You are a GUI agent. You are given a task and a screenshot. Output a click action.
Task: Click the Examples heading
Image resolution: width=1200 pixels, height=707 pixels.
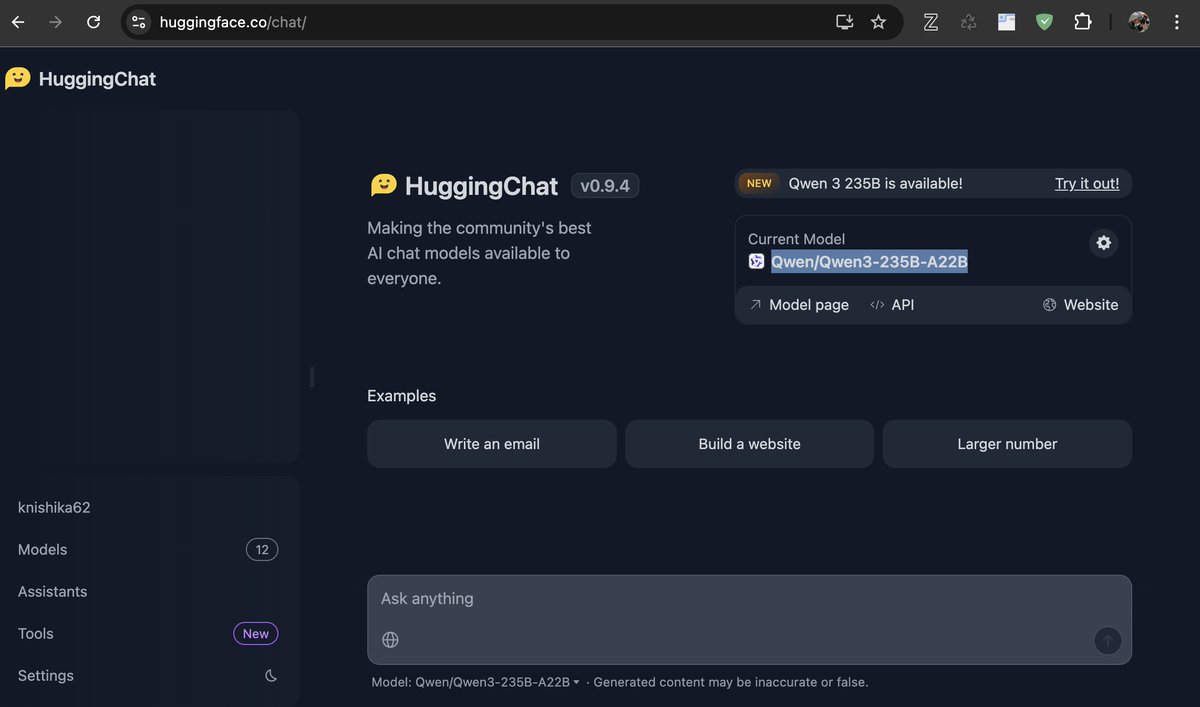click(401, 396)
